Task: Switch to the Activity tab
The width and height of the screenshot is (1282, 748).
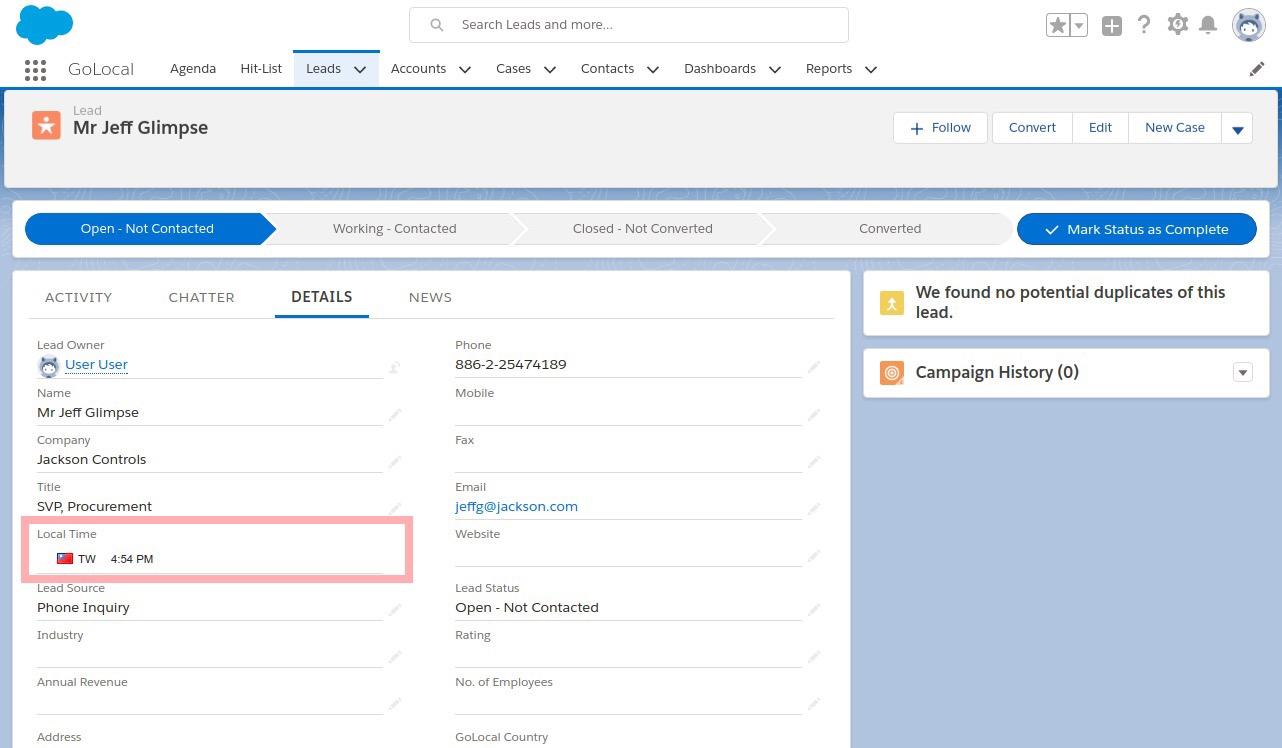Action: pos(78,297)
